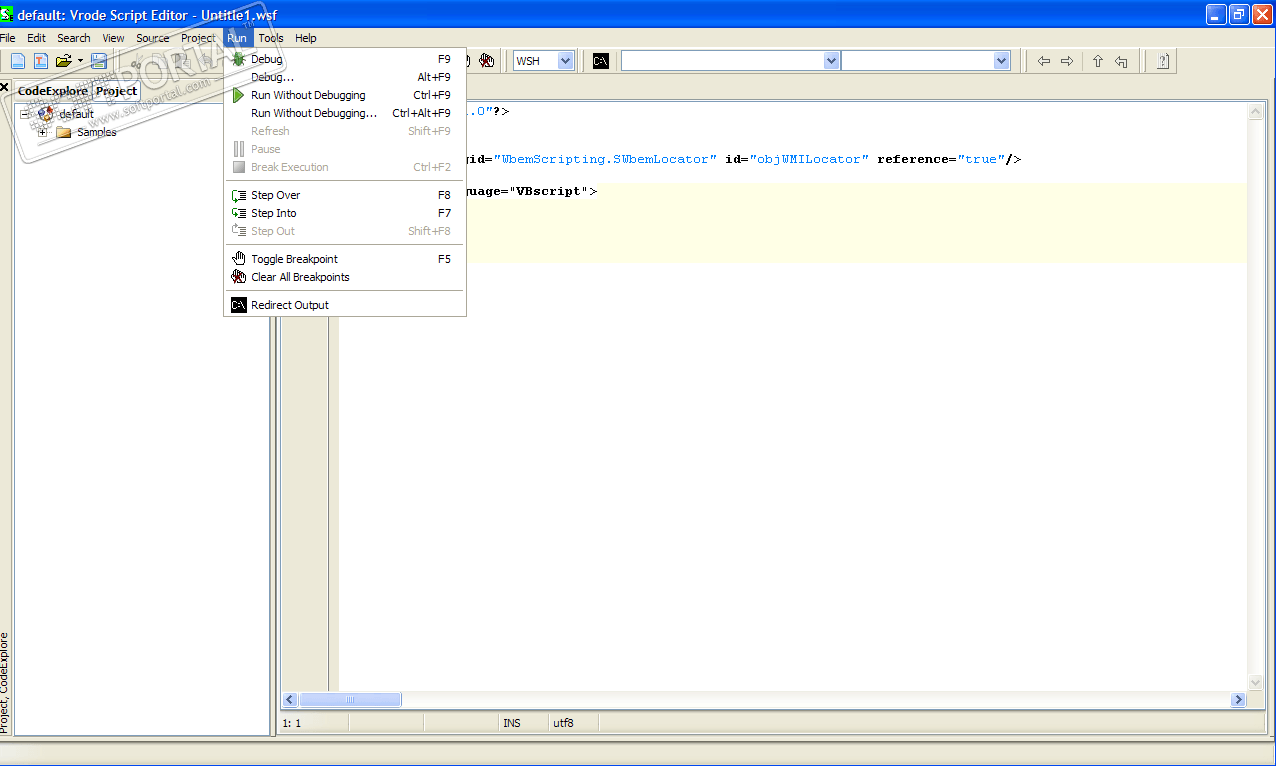Open help with the question mark toolbar icon
The image size is (1276, 766).
(x=1163, y=61)
